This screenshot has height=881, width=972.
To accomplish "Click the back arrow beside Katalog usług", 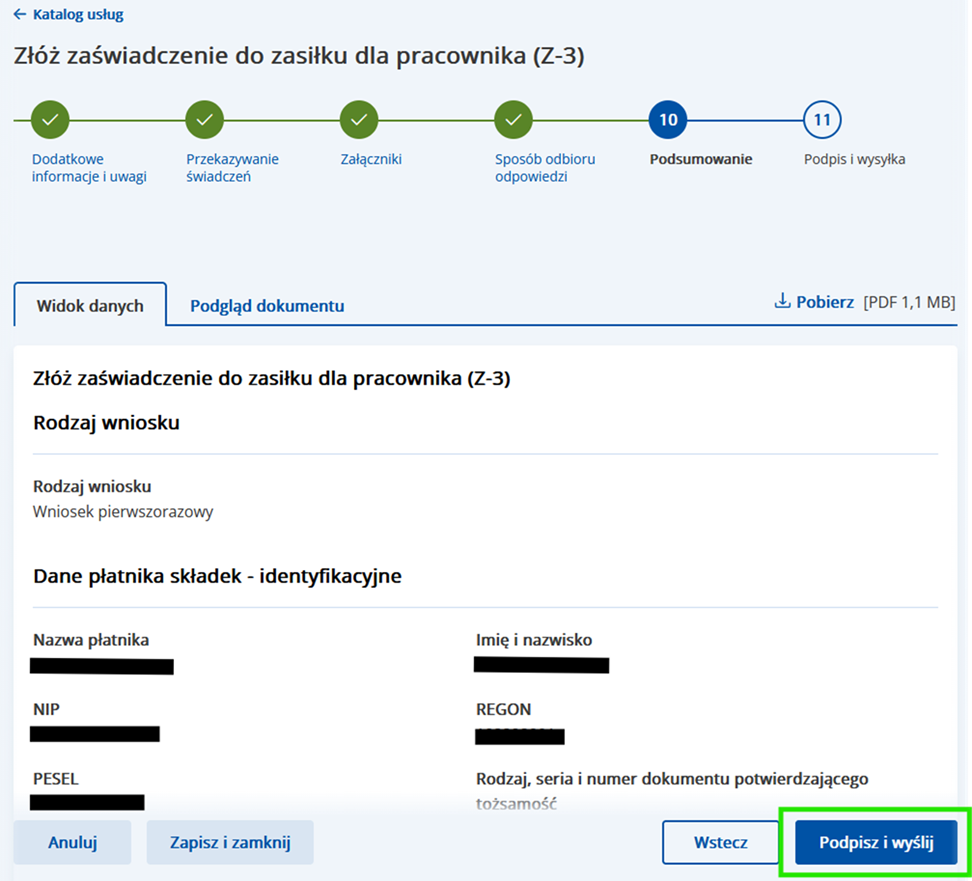I will (20, 15).
